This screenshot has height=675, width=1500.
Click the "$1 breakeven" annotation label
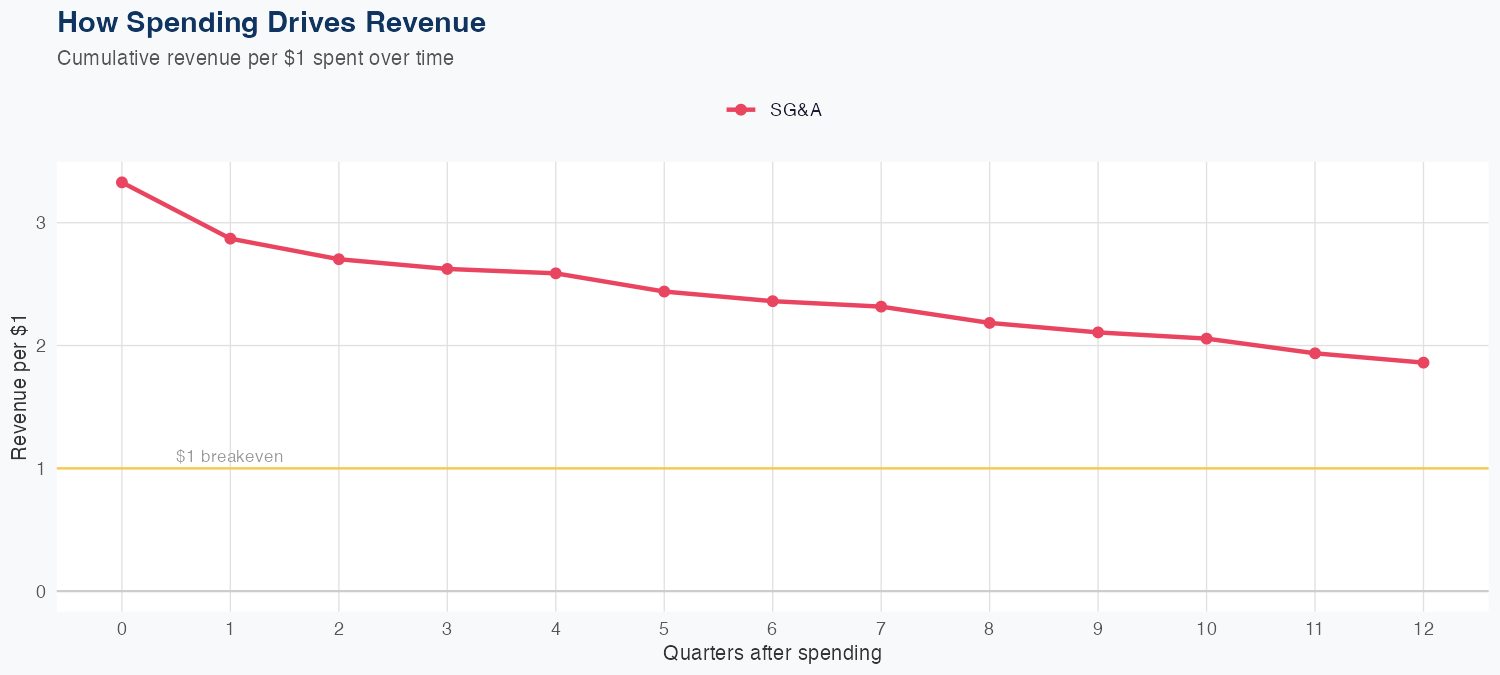click(229, 456)
